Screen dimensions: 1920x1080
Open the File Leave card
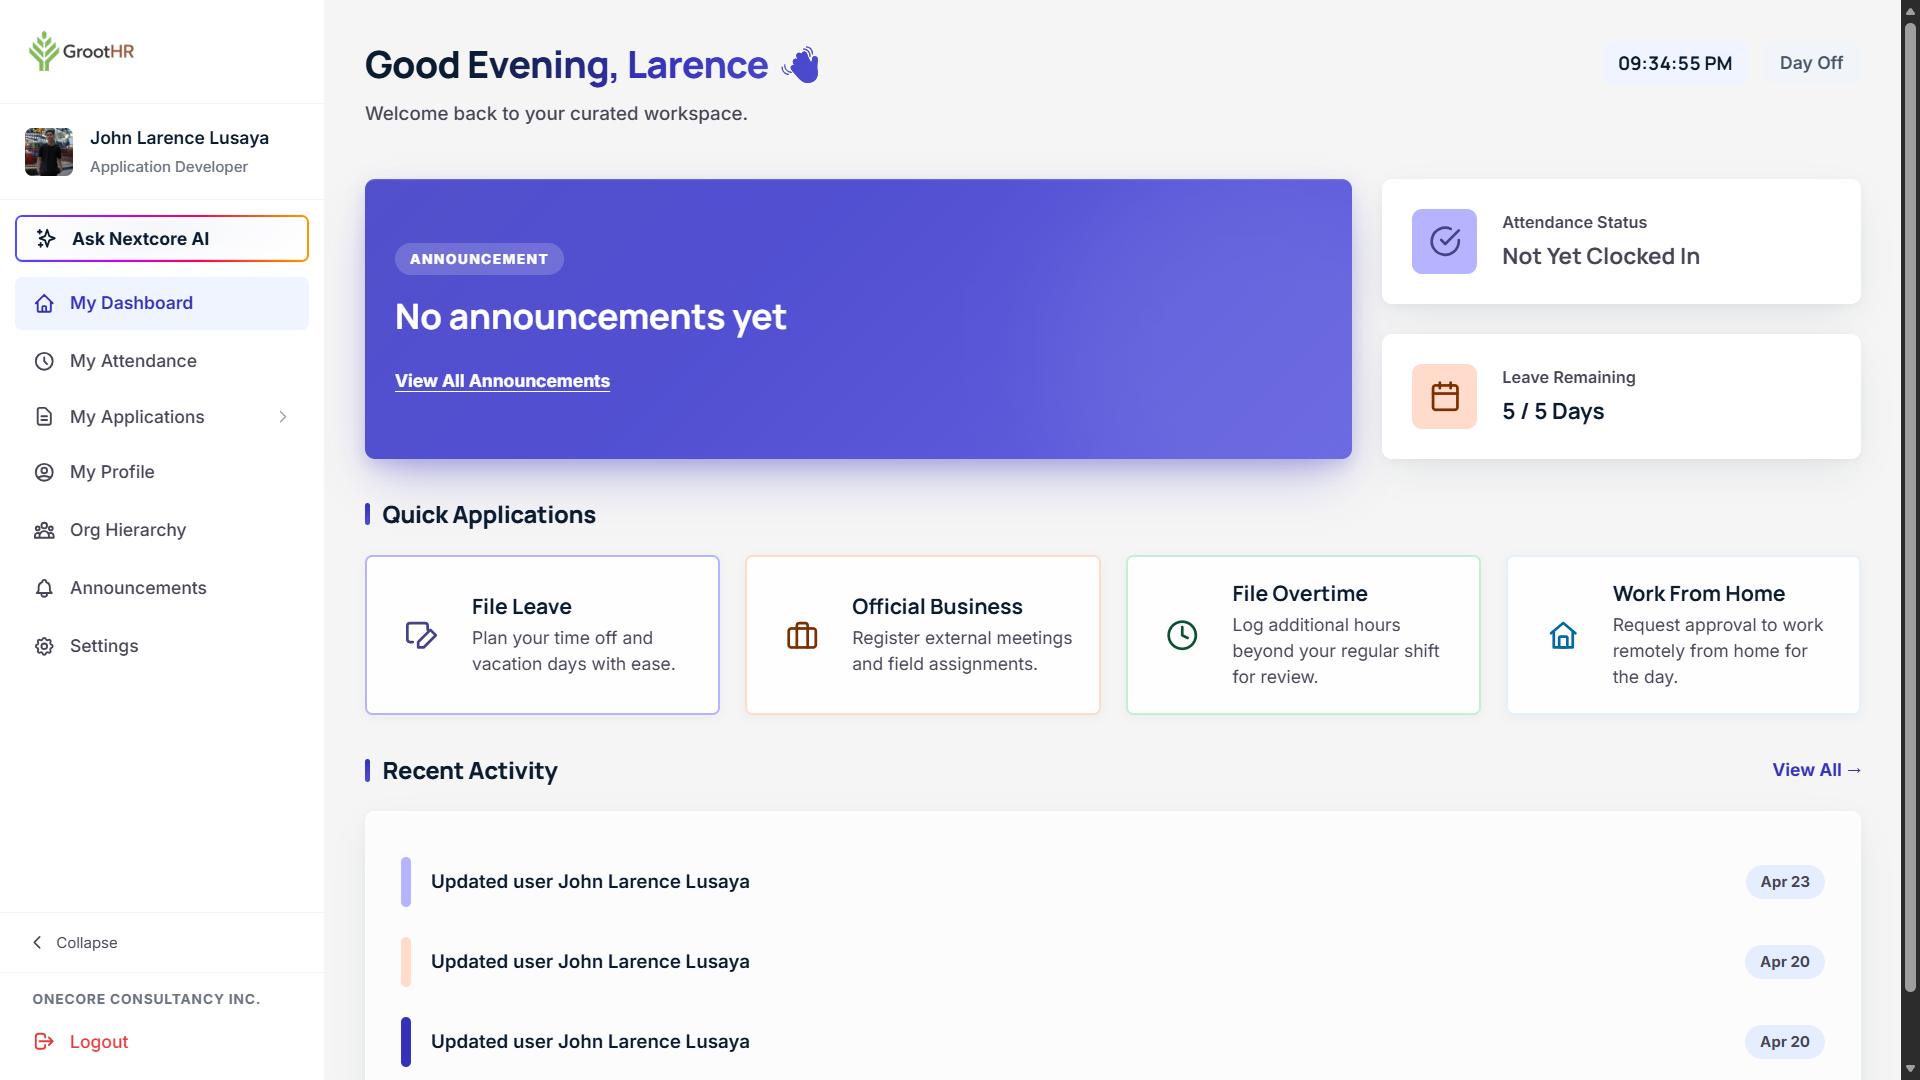(x=542, y=635)
